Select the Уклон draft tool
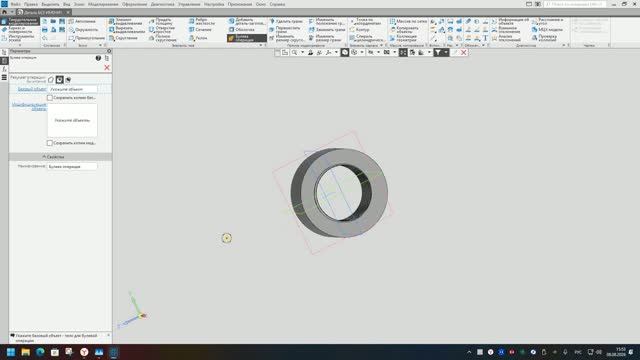 [x=198, y=38]
